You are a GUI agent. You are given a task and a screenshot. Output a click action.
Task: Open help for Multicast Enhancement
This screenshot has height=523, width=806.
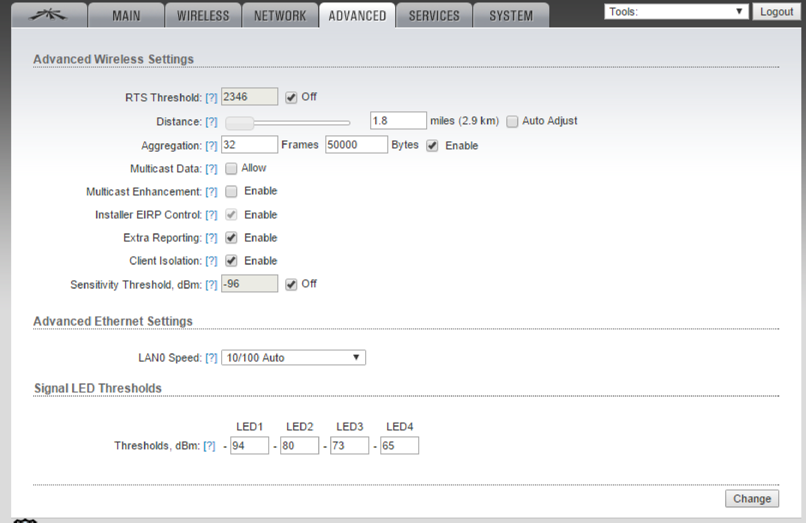[211, 192]
